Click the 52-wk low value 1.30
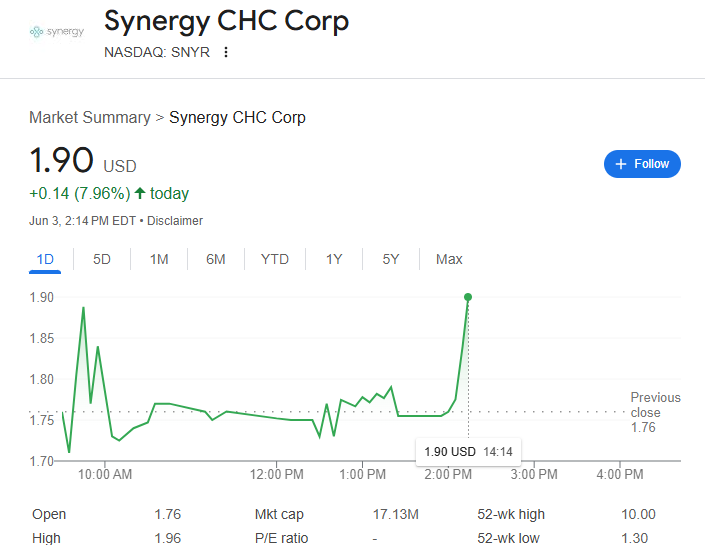The width and height of the screenshot is (705, 545). coord(634,538)
